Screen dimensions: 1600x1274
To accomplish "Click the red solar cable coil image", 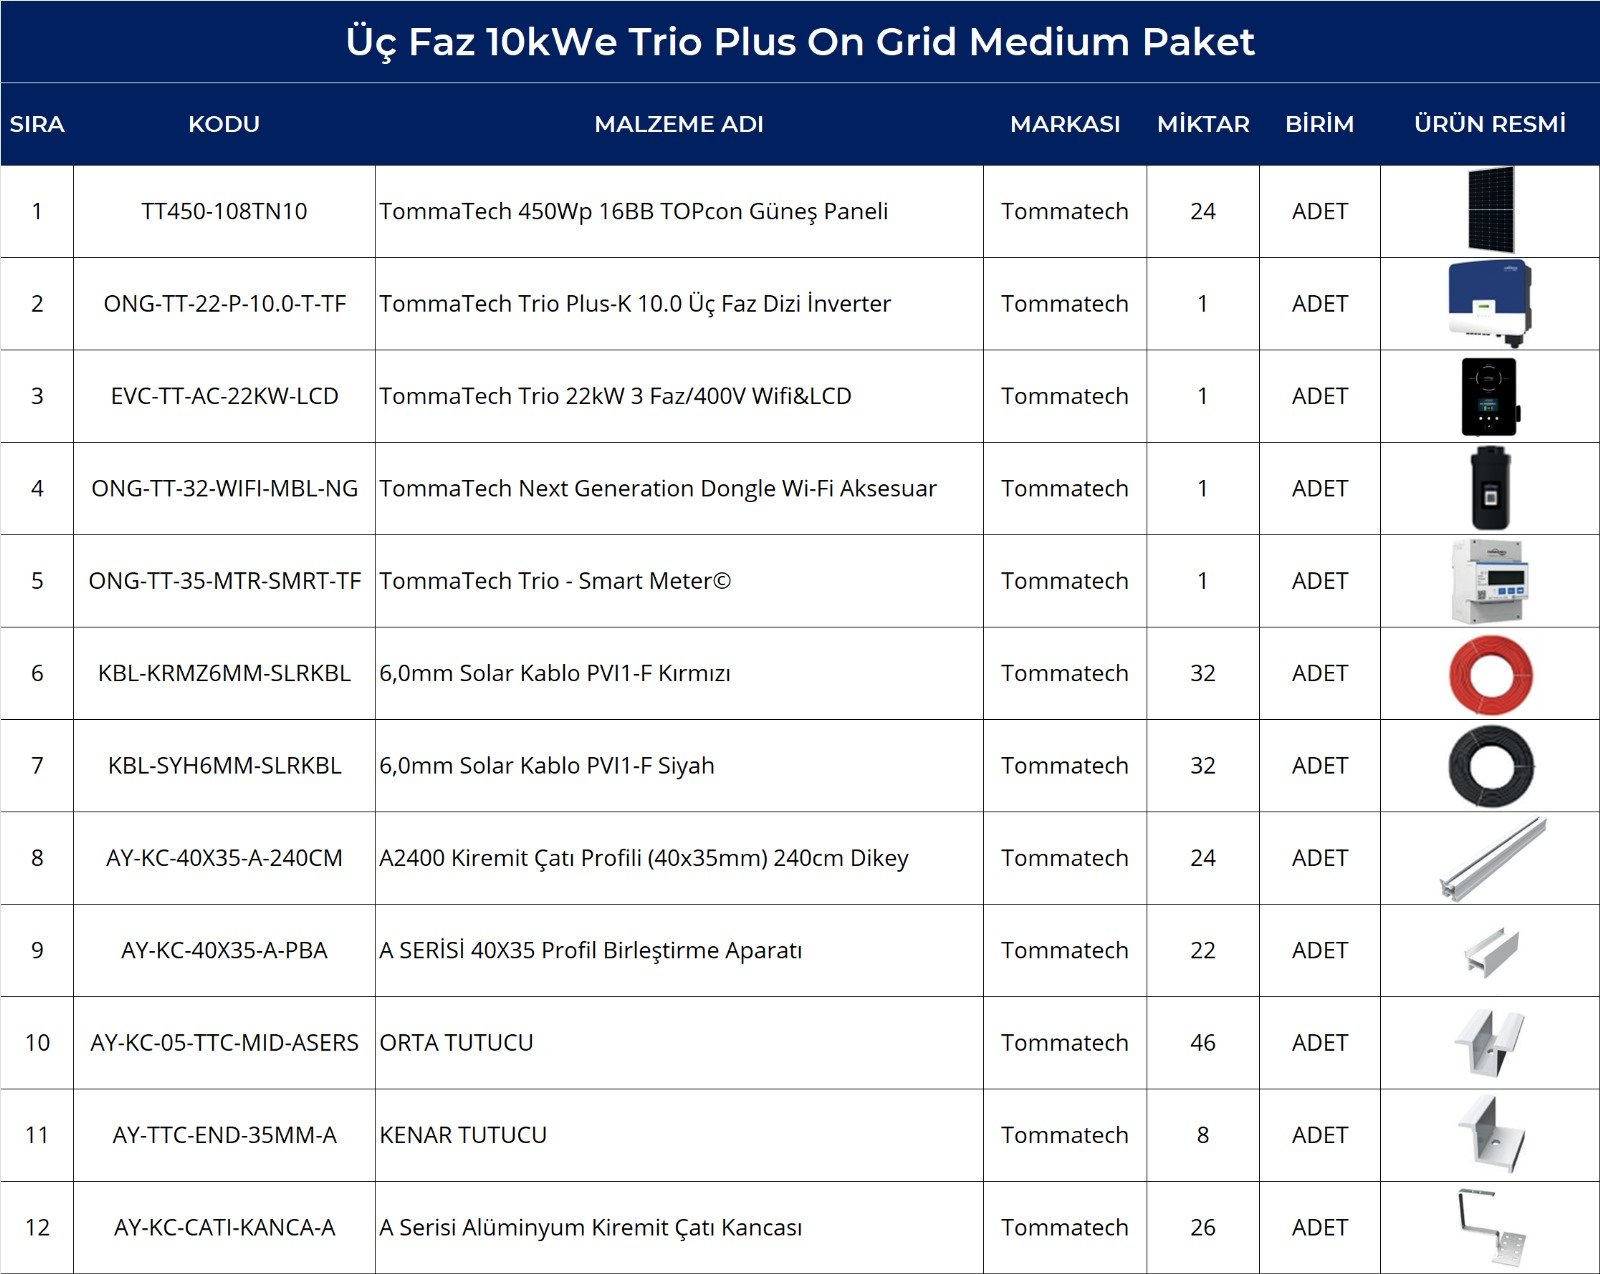I will 1490,673.
